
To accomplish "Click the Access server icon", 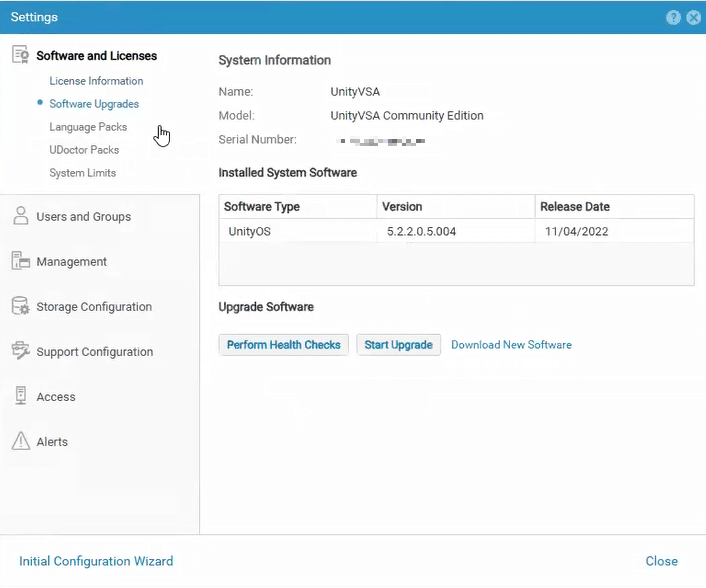I will (x=20, y=396).
